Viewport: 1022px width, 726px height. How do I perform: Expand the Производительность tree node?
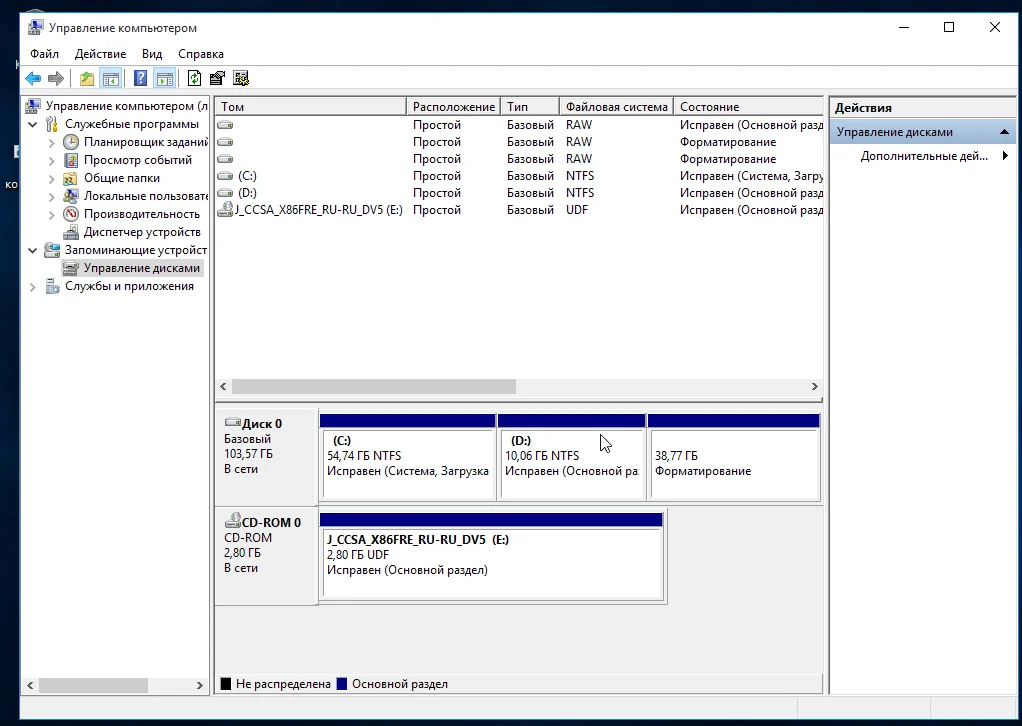point(52,214)
